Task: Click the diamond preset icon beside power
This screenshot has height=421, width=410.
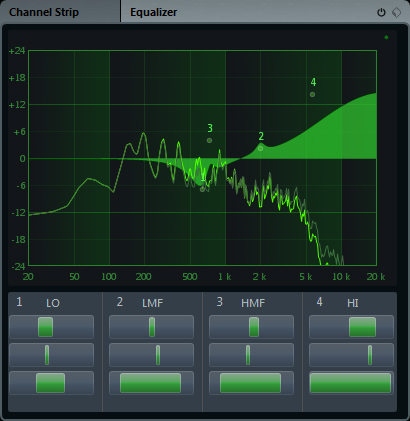Action: click(x=396, y=12)
